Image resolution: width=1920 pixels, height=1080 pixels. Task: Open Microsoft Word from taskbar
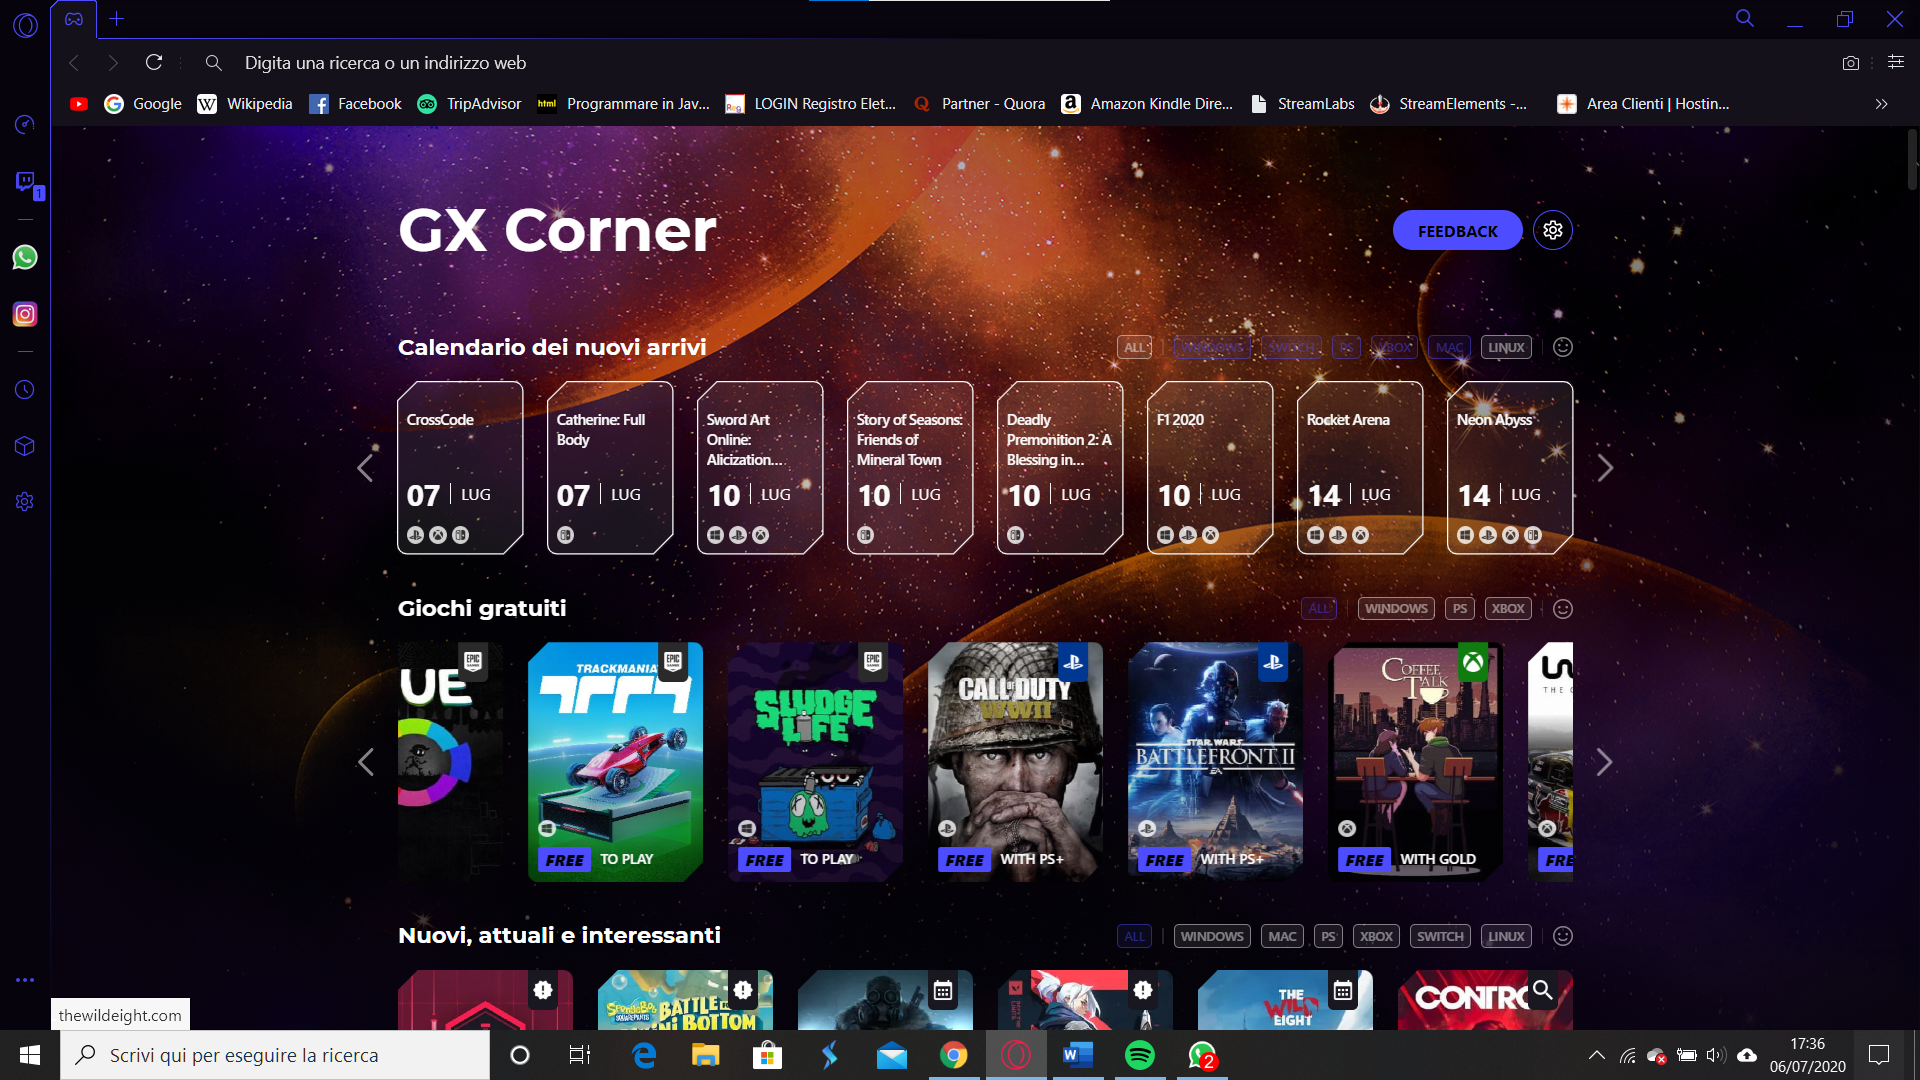1078,1055
